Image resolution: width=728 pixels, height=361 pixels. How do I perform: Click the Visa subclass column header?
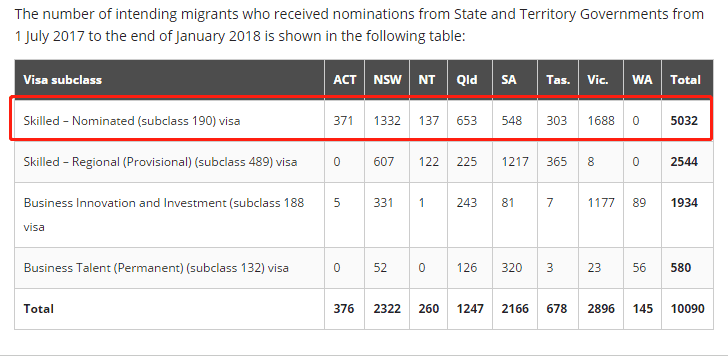point(62,80)
